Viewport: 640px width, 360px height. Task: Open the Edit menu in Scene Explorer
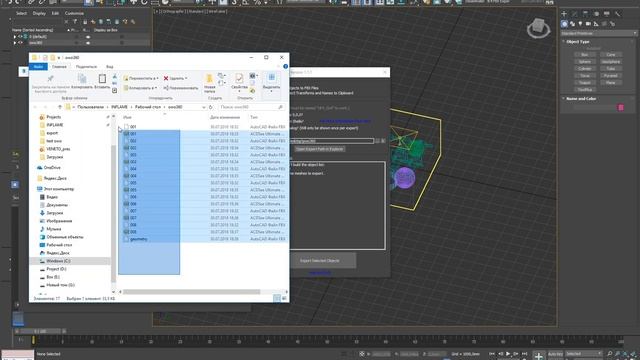[55, 13]
